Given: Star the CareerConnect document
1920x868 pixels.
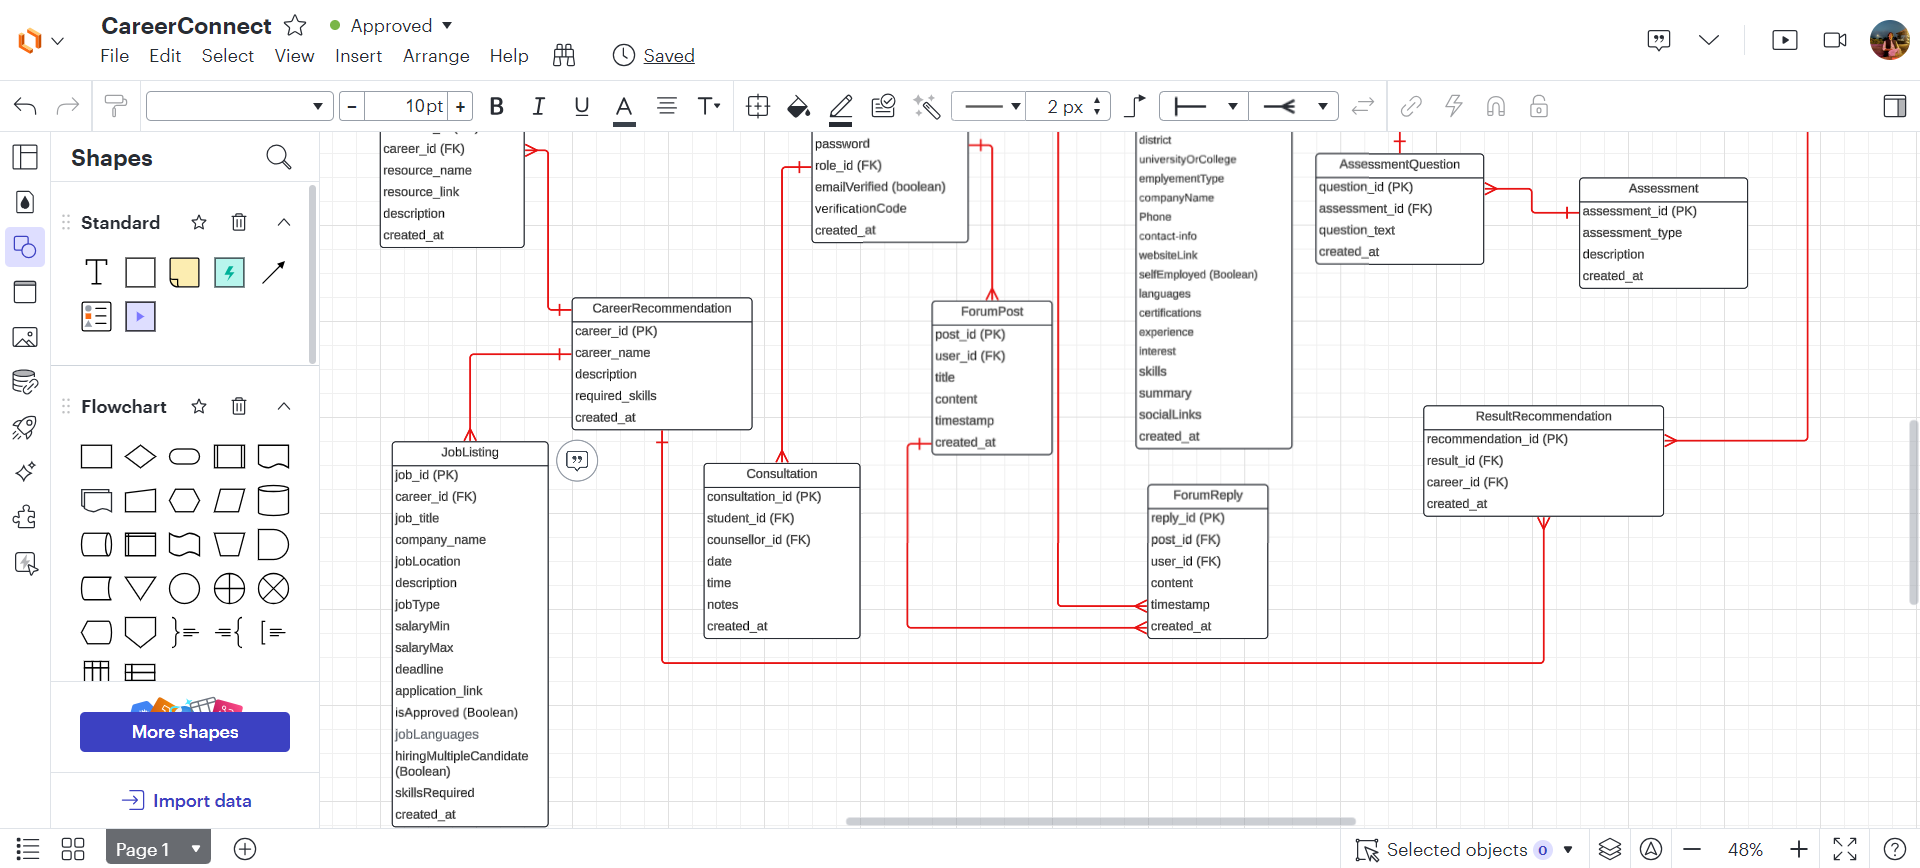Looking at the screenshot, I should point(295,25).
